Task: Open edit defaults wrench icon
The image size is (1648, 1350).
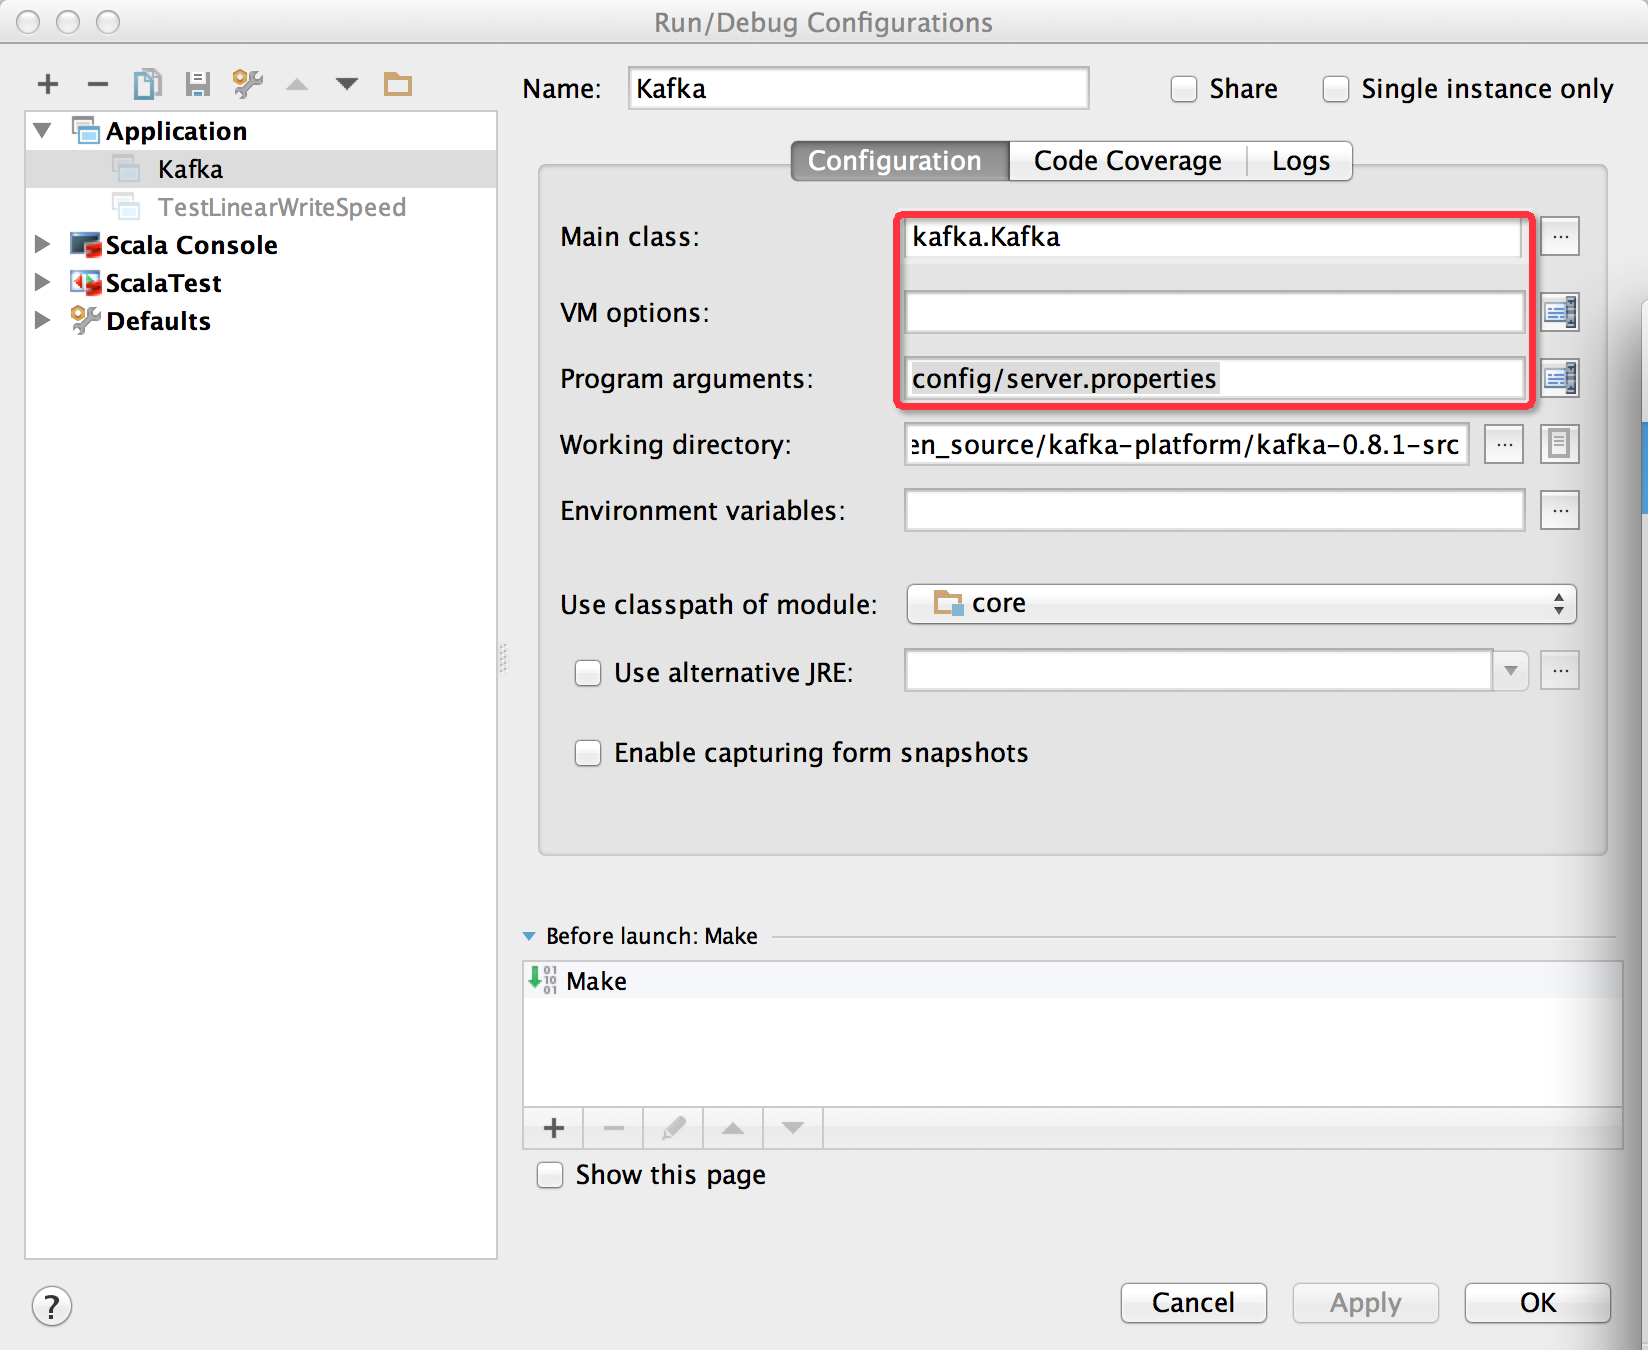Action: point(247,85)
